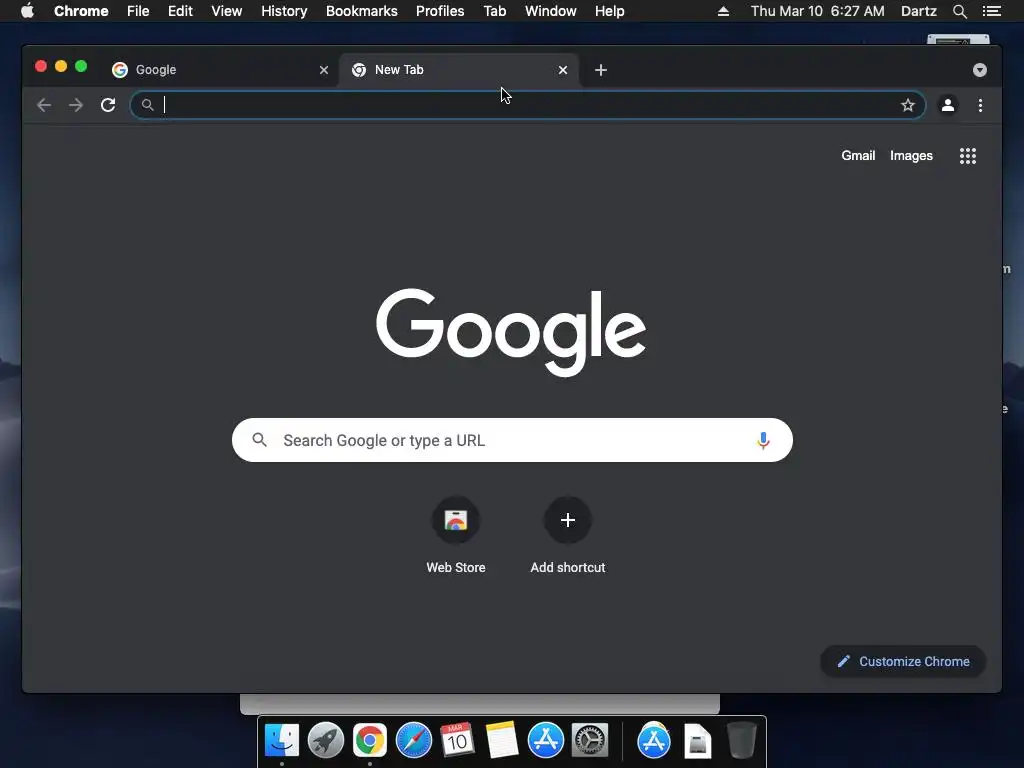This screenshot has width=1024, height=768.
Task: Go back using the back arrow
Action: [x=44, y=105]
